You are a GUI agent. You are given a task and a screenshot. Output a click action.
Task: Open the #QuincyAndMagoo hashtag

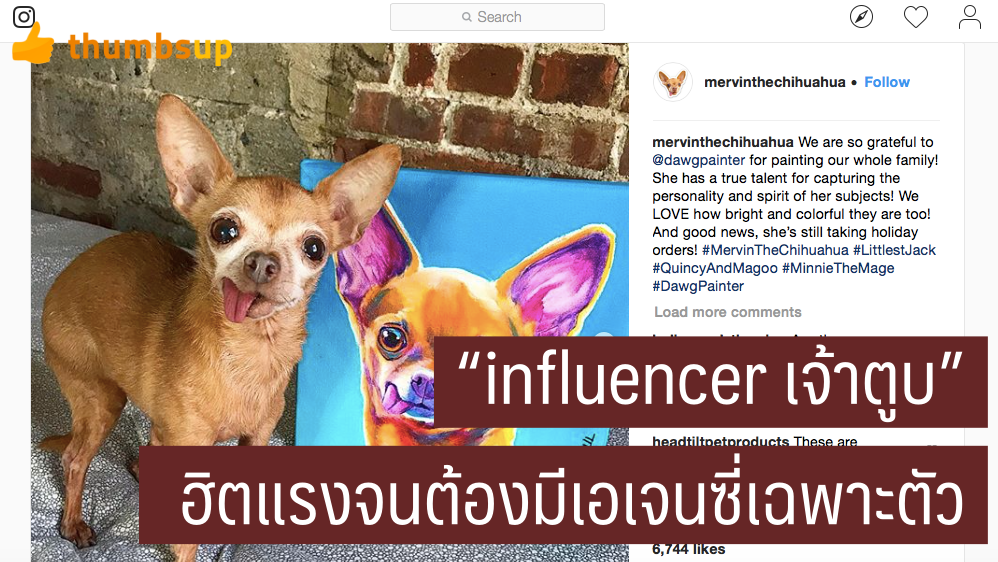click(715, 268)
